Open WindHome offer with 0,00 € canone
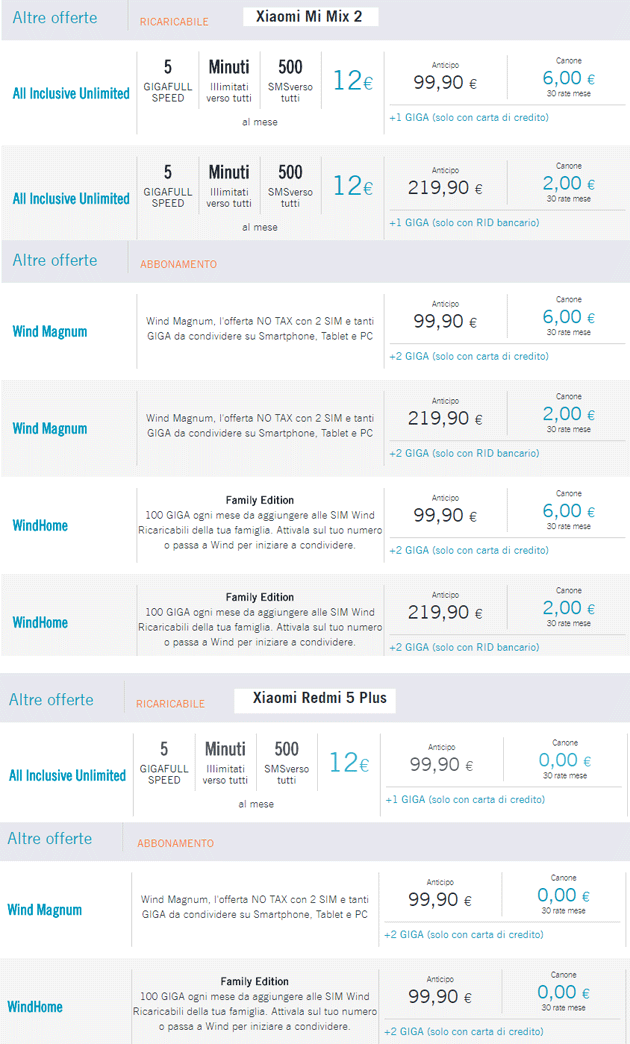The height and width of the screenshot is (1044, 630). (35, 1007)
